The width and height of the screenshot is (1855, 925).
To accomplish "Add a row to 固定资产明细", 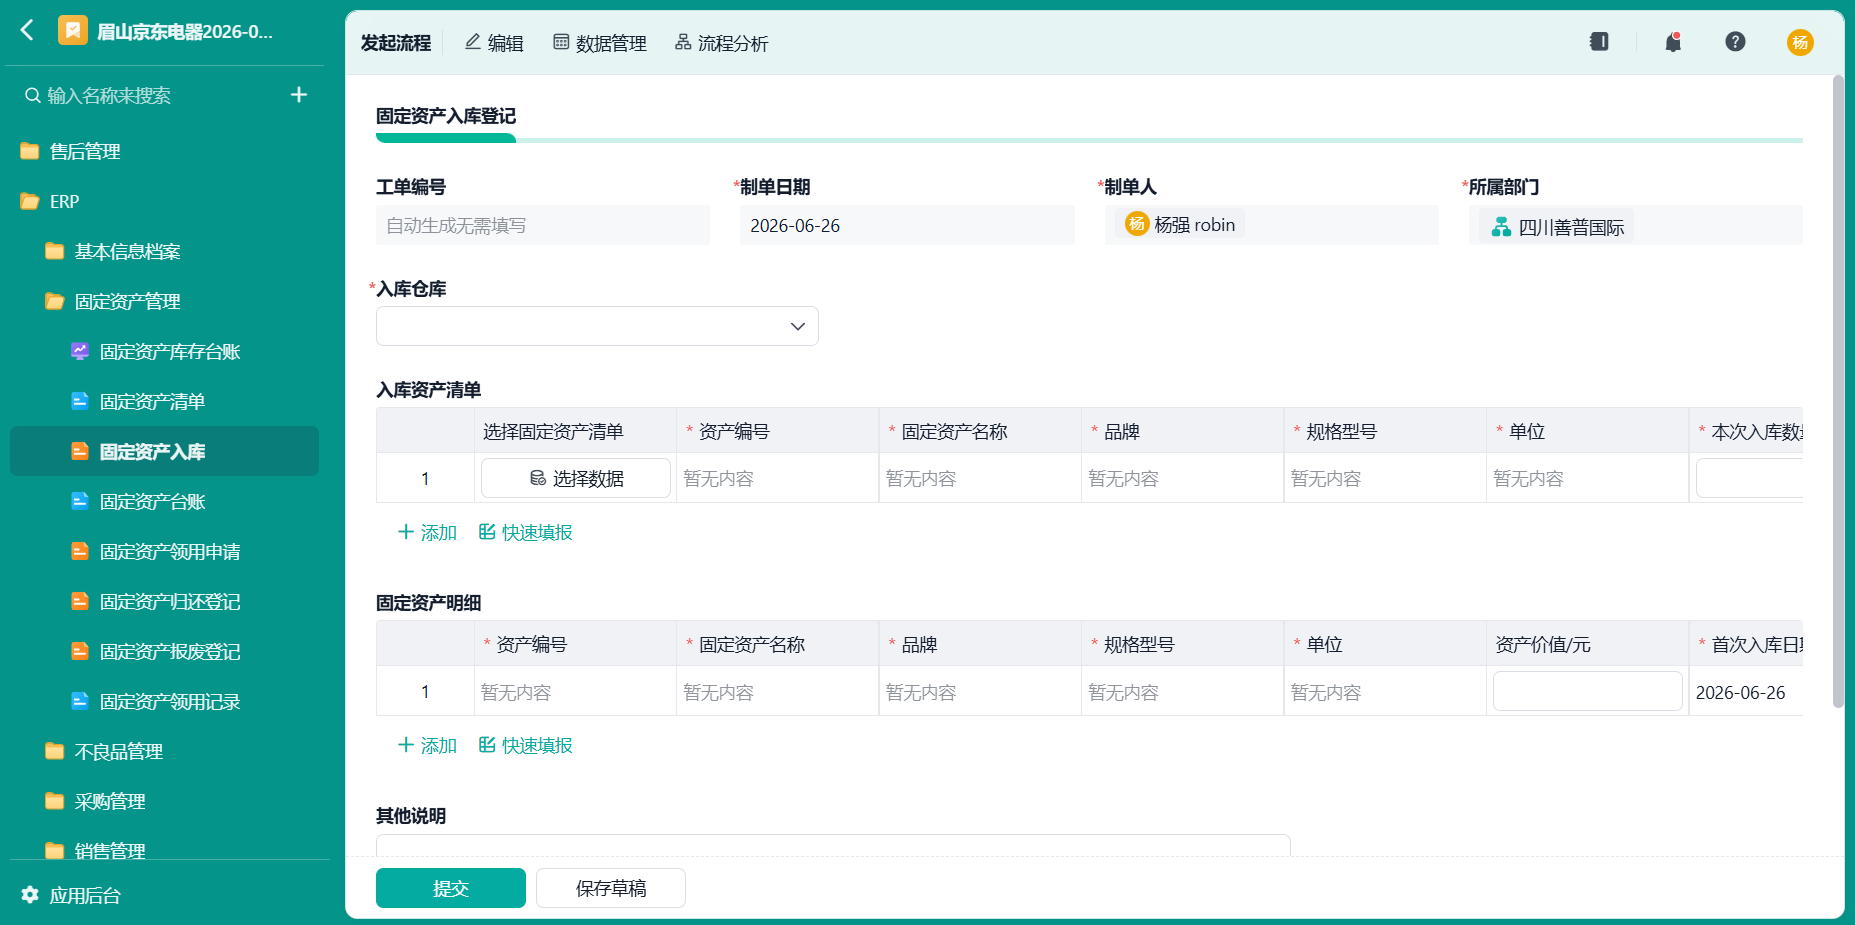I will [x=427, y=745].
